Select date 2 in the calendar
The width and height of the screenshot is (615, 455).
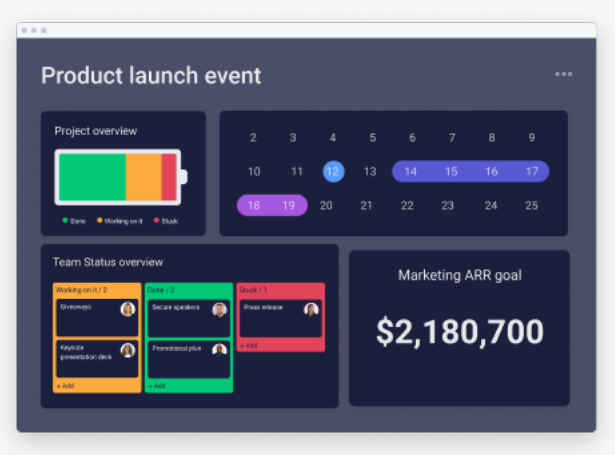[x=253, y=138]
